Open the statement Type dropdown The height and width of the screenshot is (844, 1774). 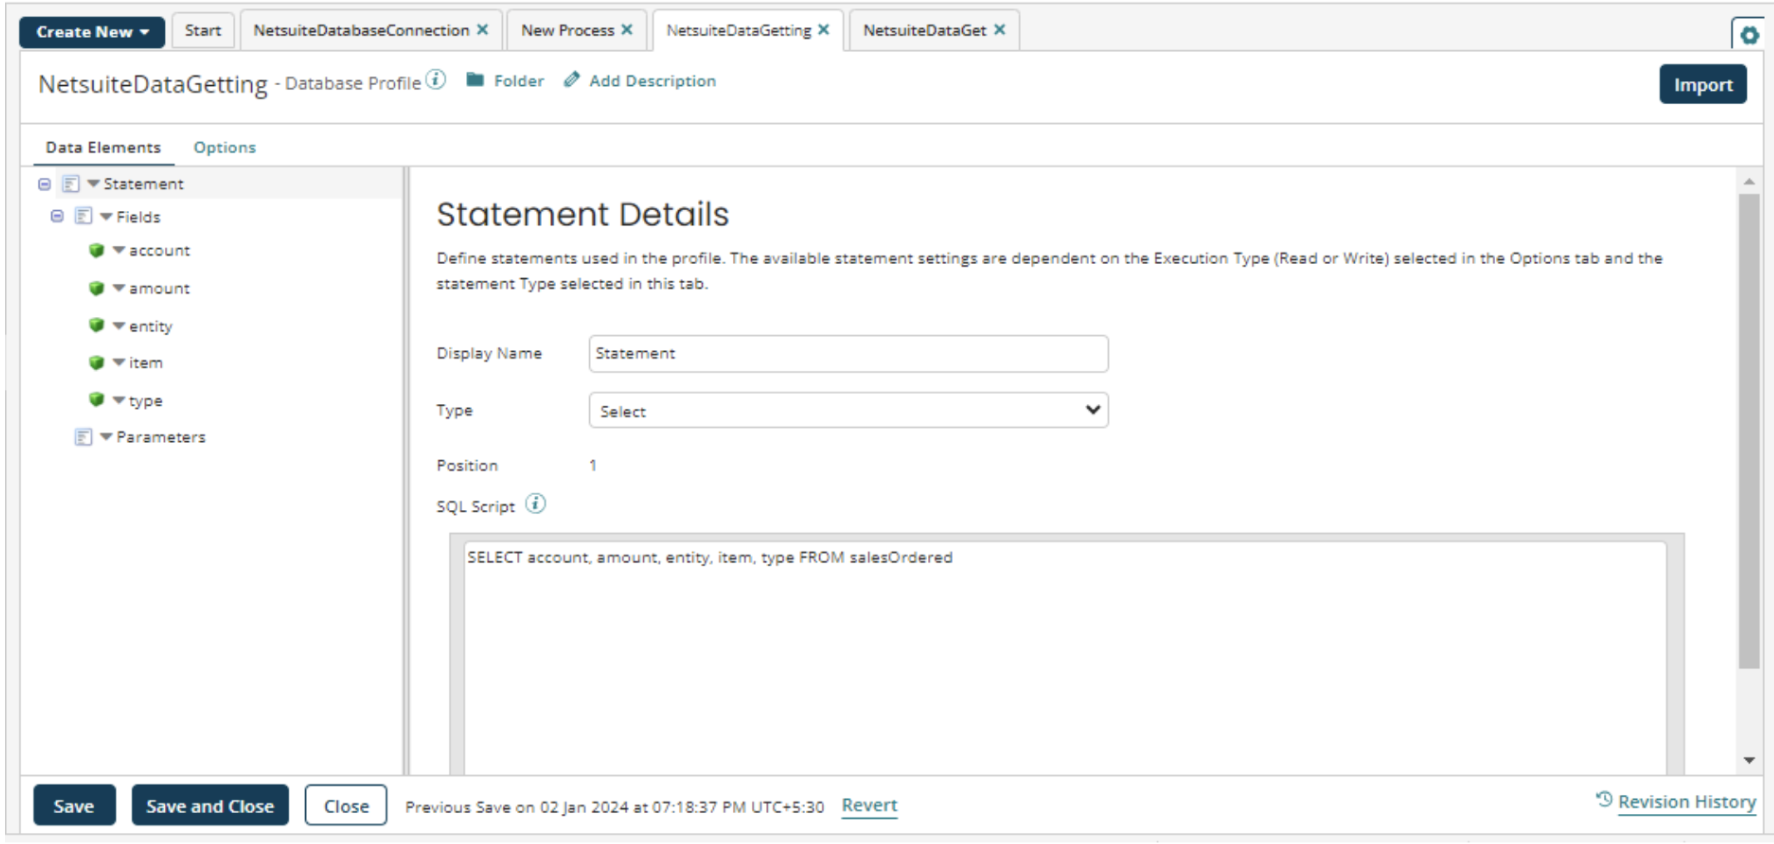[848, 410]
